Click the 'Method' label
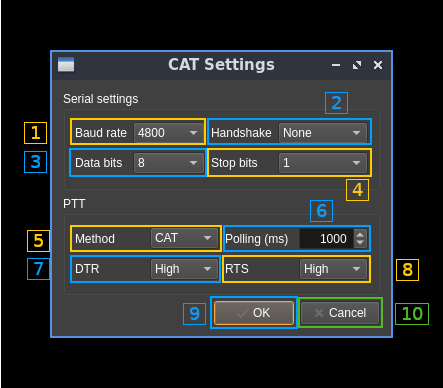The height and width of the screenshot is (388, 443). point(95,239)
